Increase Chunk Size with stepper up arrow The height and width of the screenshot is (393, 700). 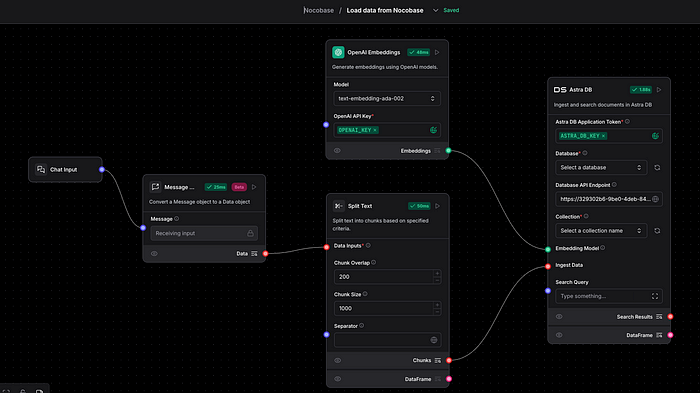coord(437,305)
